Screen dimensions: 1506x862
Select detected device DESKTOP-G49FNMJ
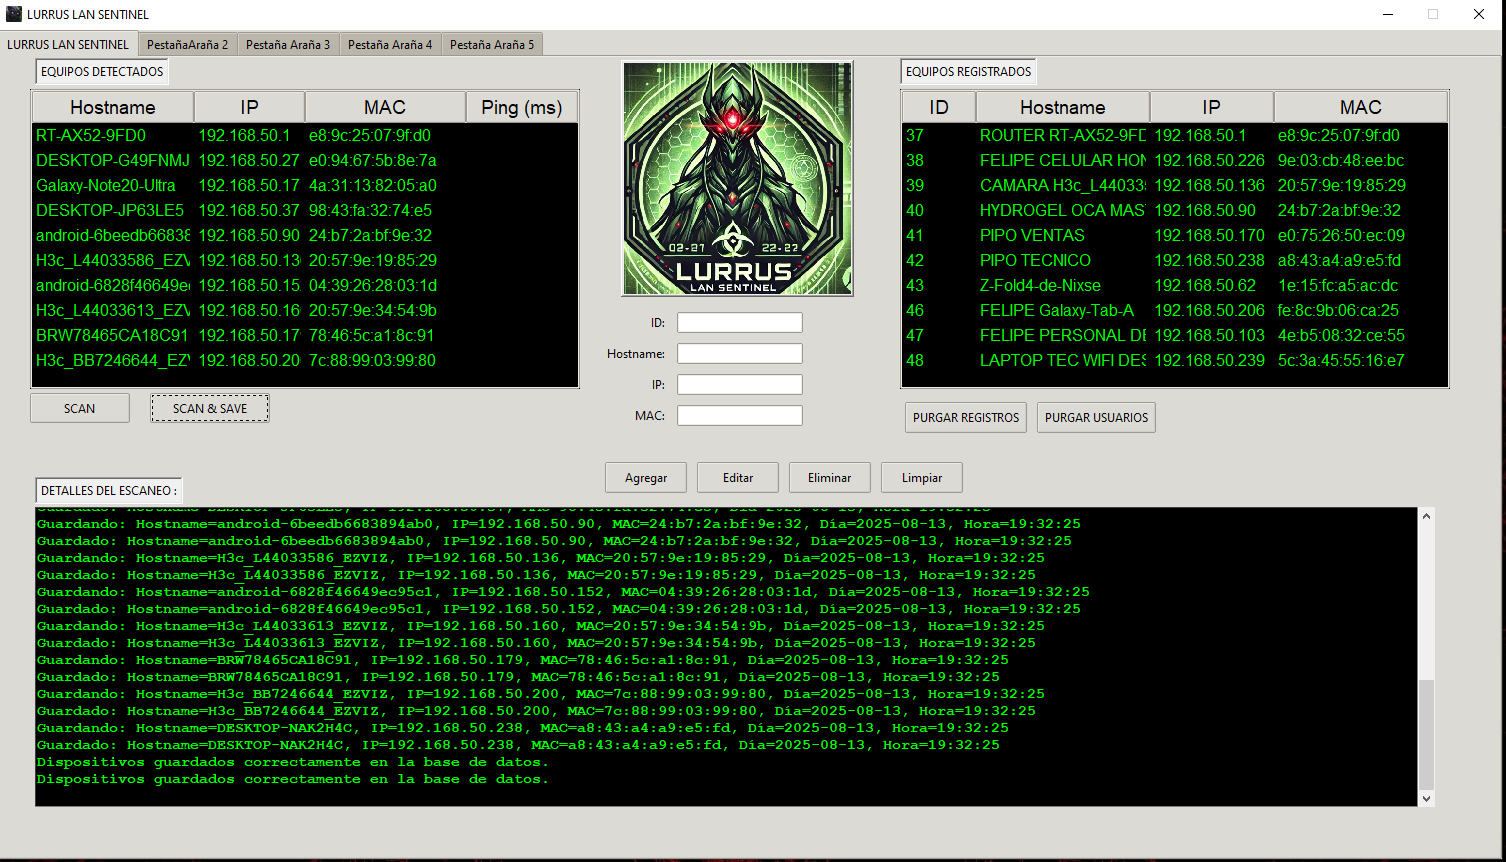click(305, 160)
